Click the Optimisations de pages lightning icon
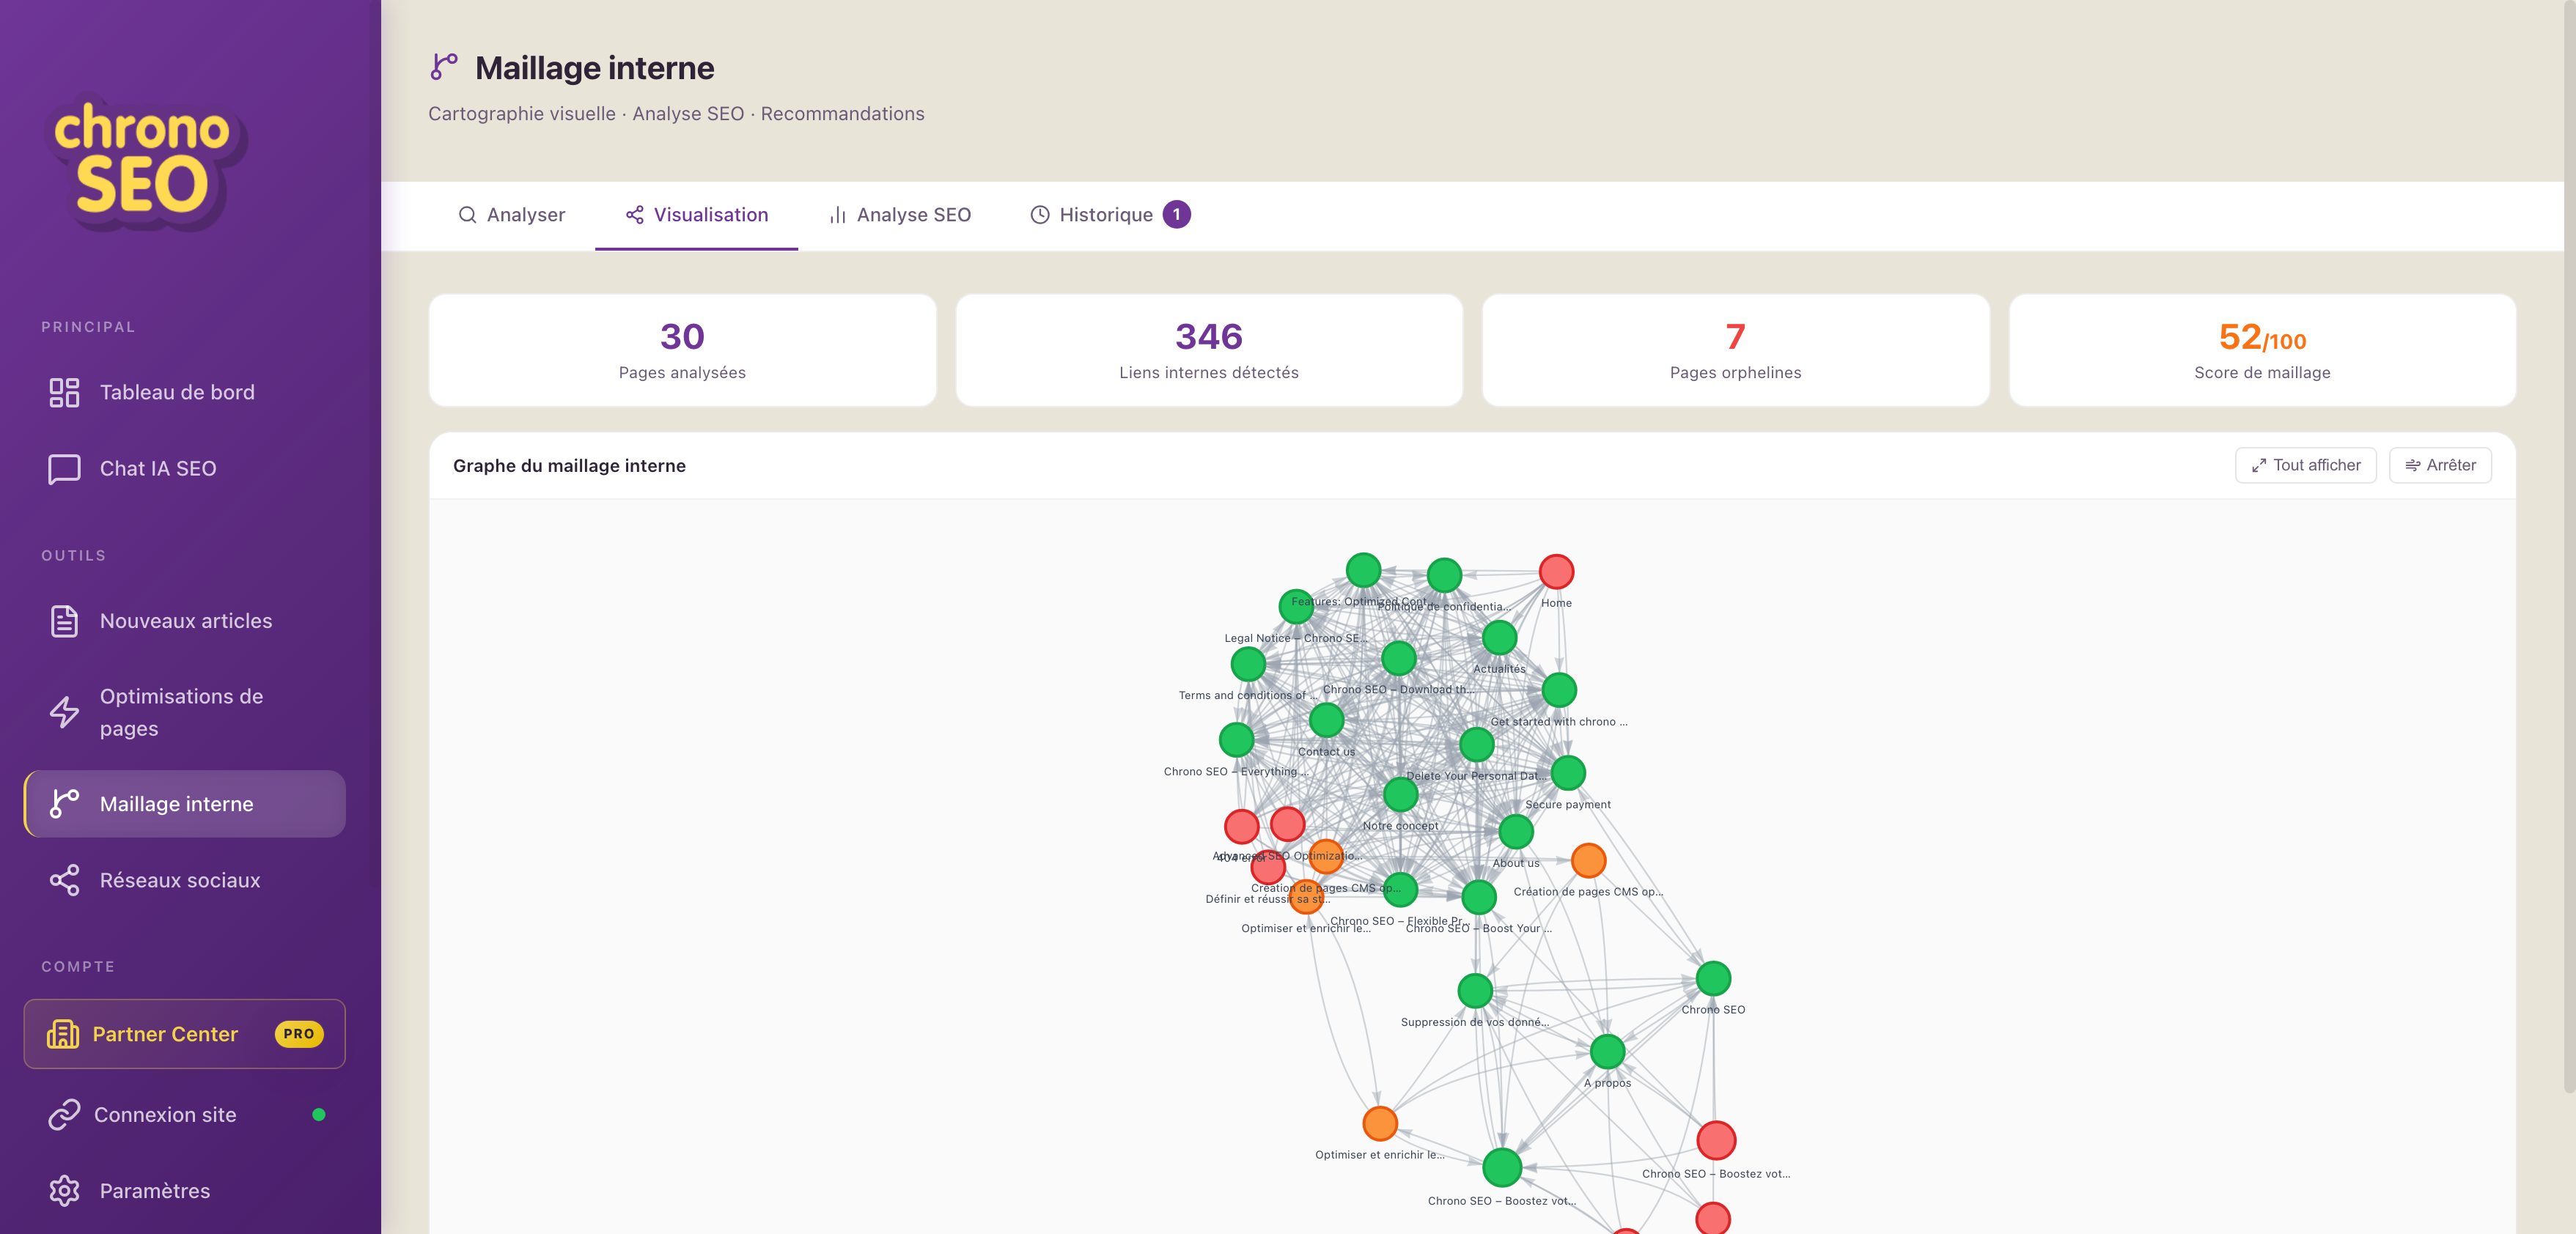 (x=64, y=712)
